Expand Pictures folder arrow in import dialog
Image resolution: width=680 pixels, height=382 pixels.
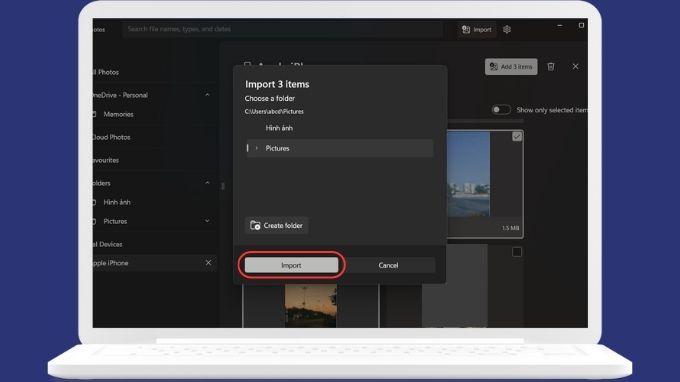(256, 148)
